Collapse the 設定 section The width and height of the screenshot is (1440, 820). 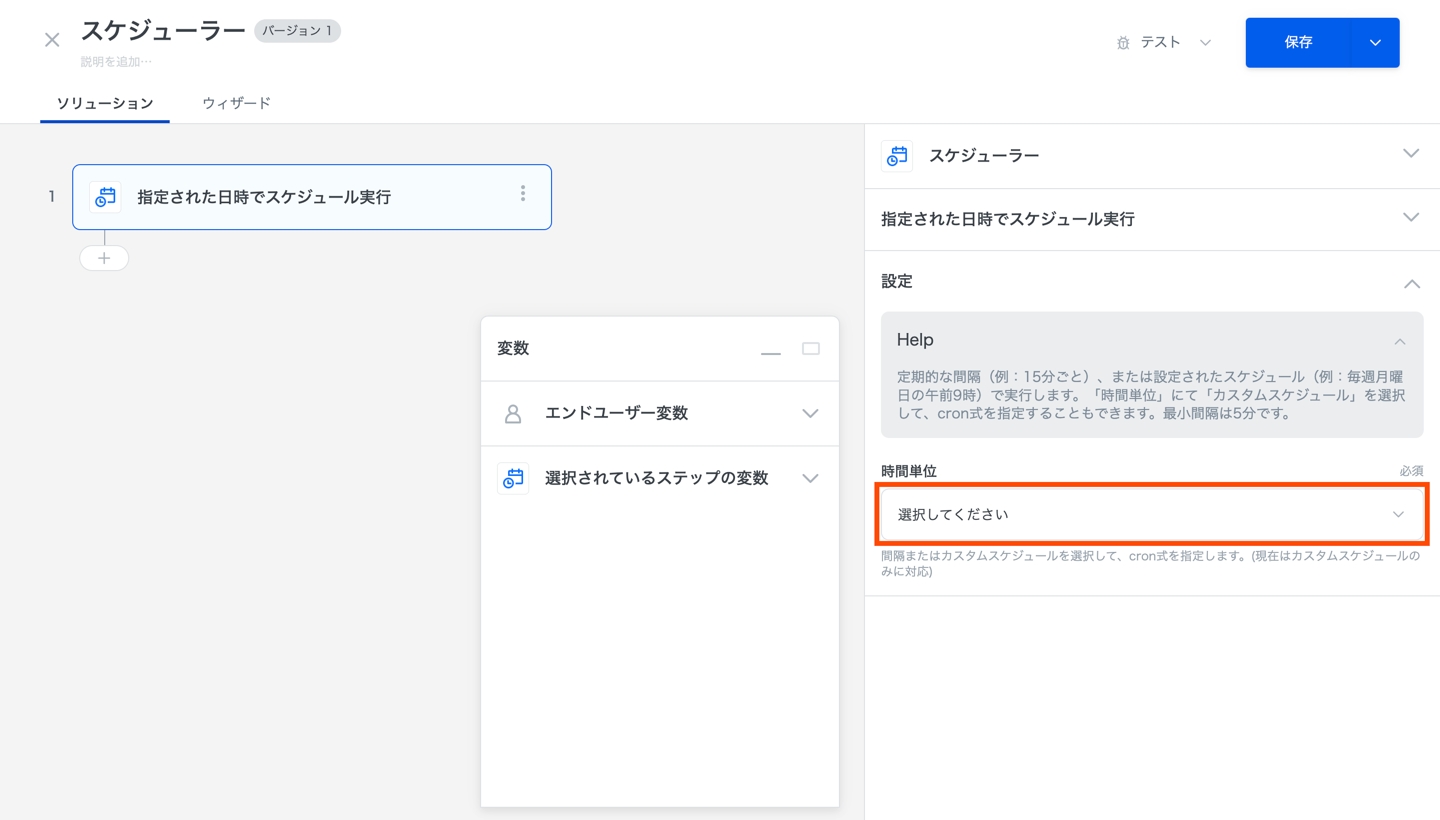click(x=1411, y=283)
